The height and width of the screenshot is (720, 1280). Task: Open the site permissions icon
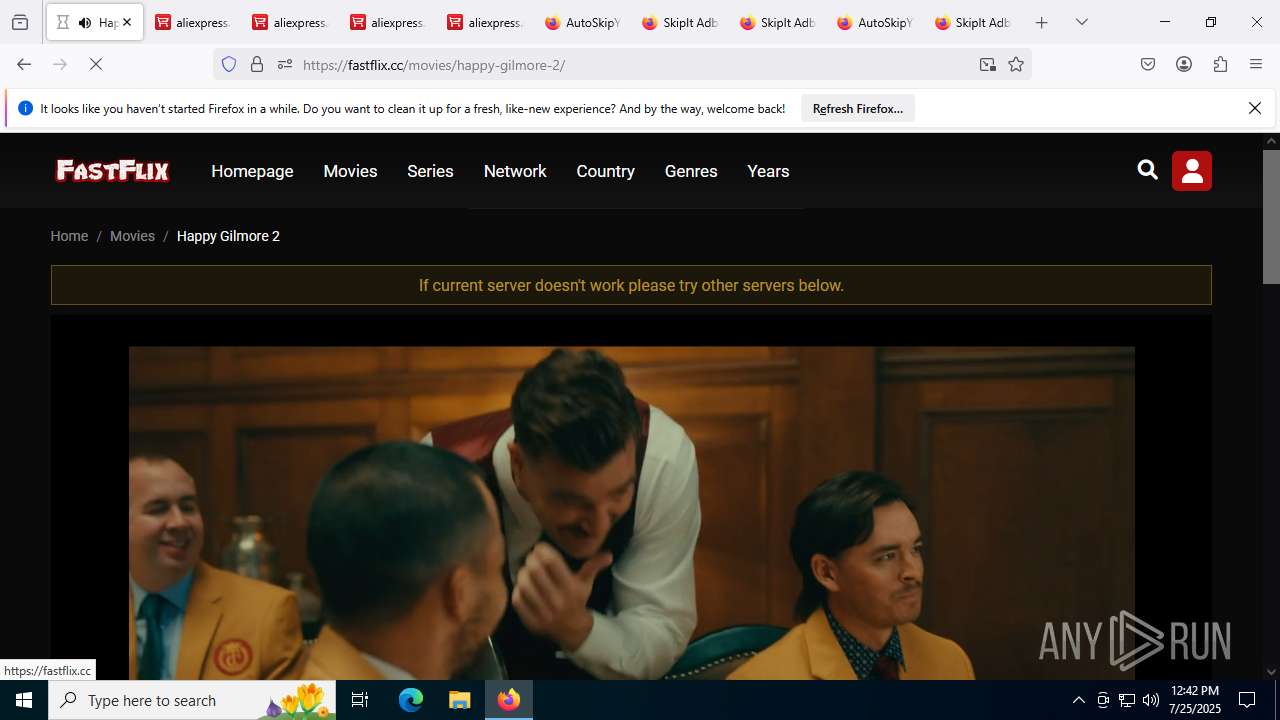[x=285, y=64]
